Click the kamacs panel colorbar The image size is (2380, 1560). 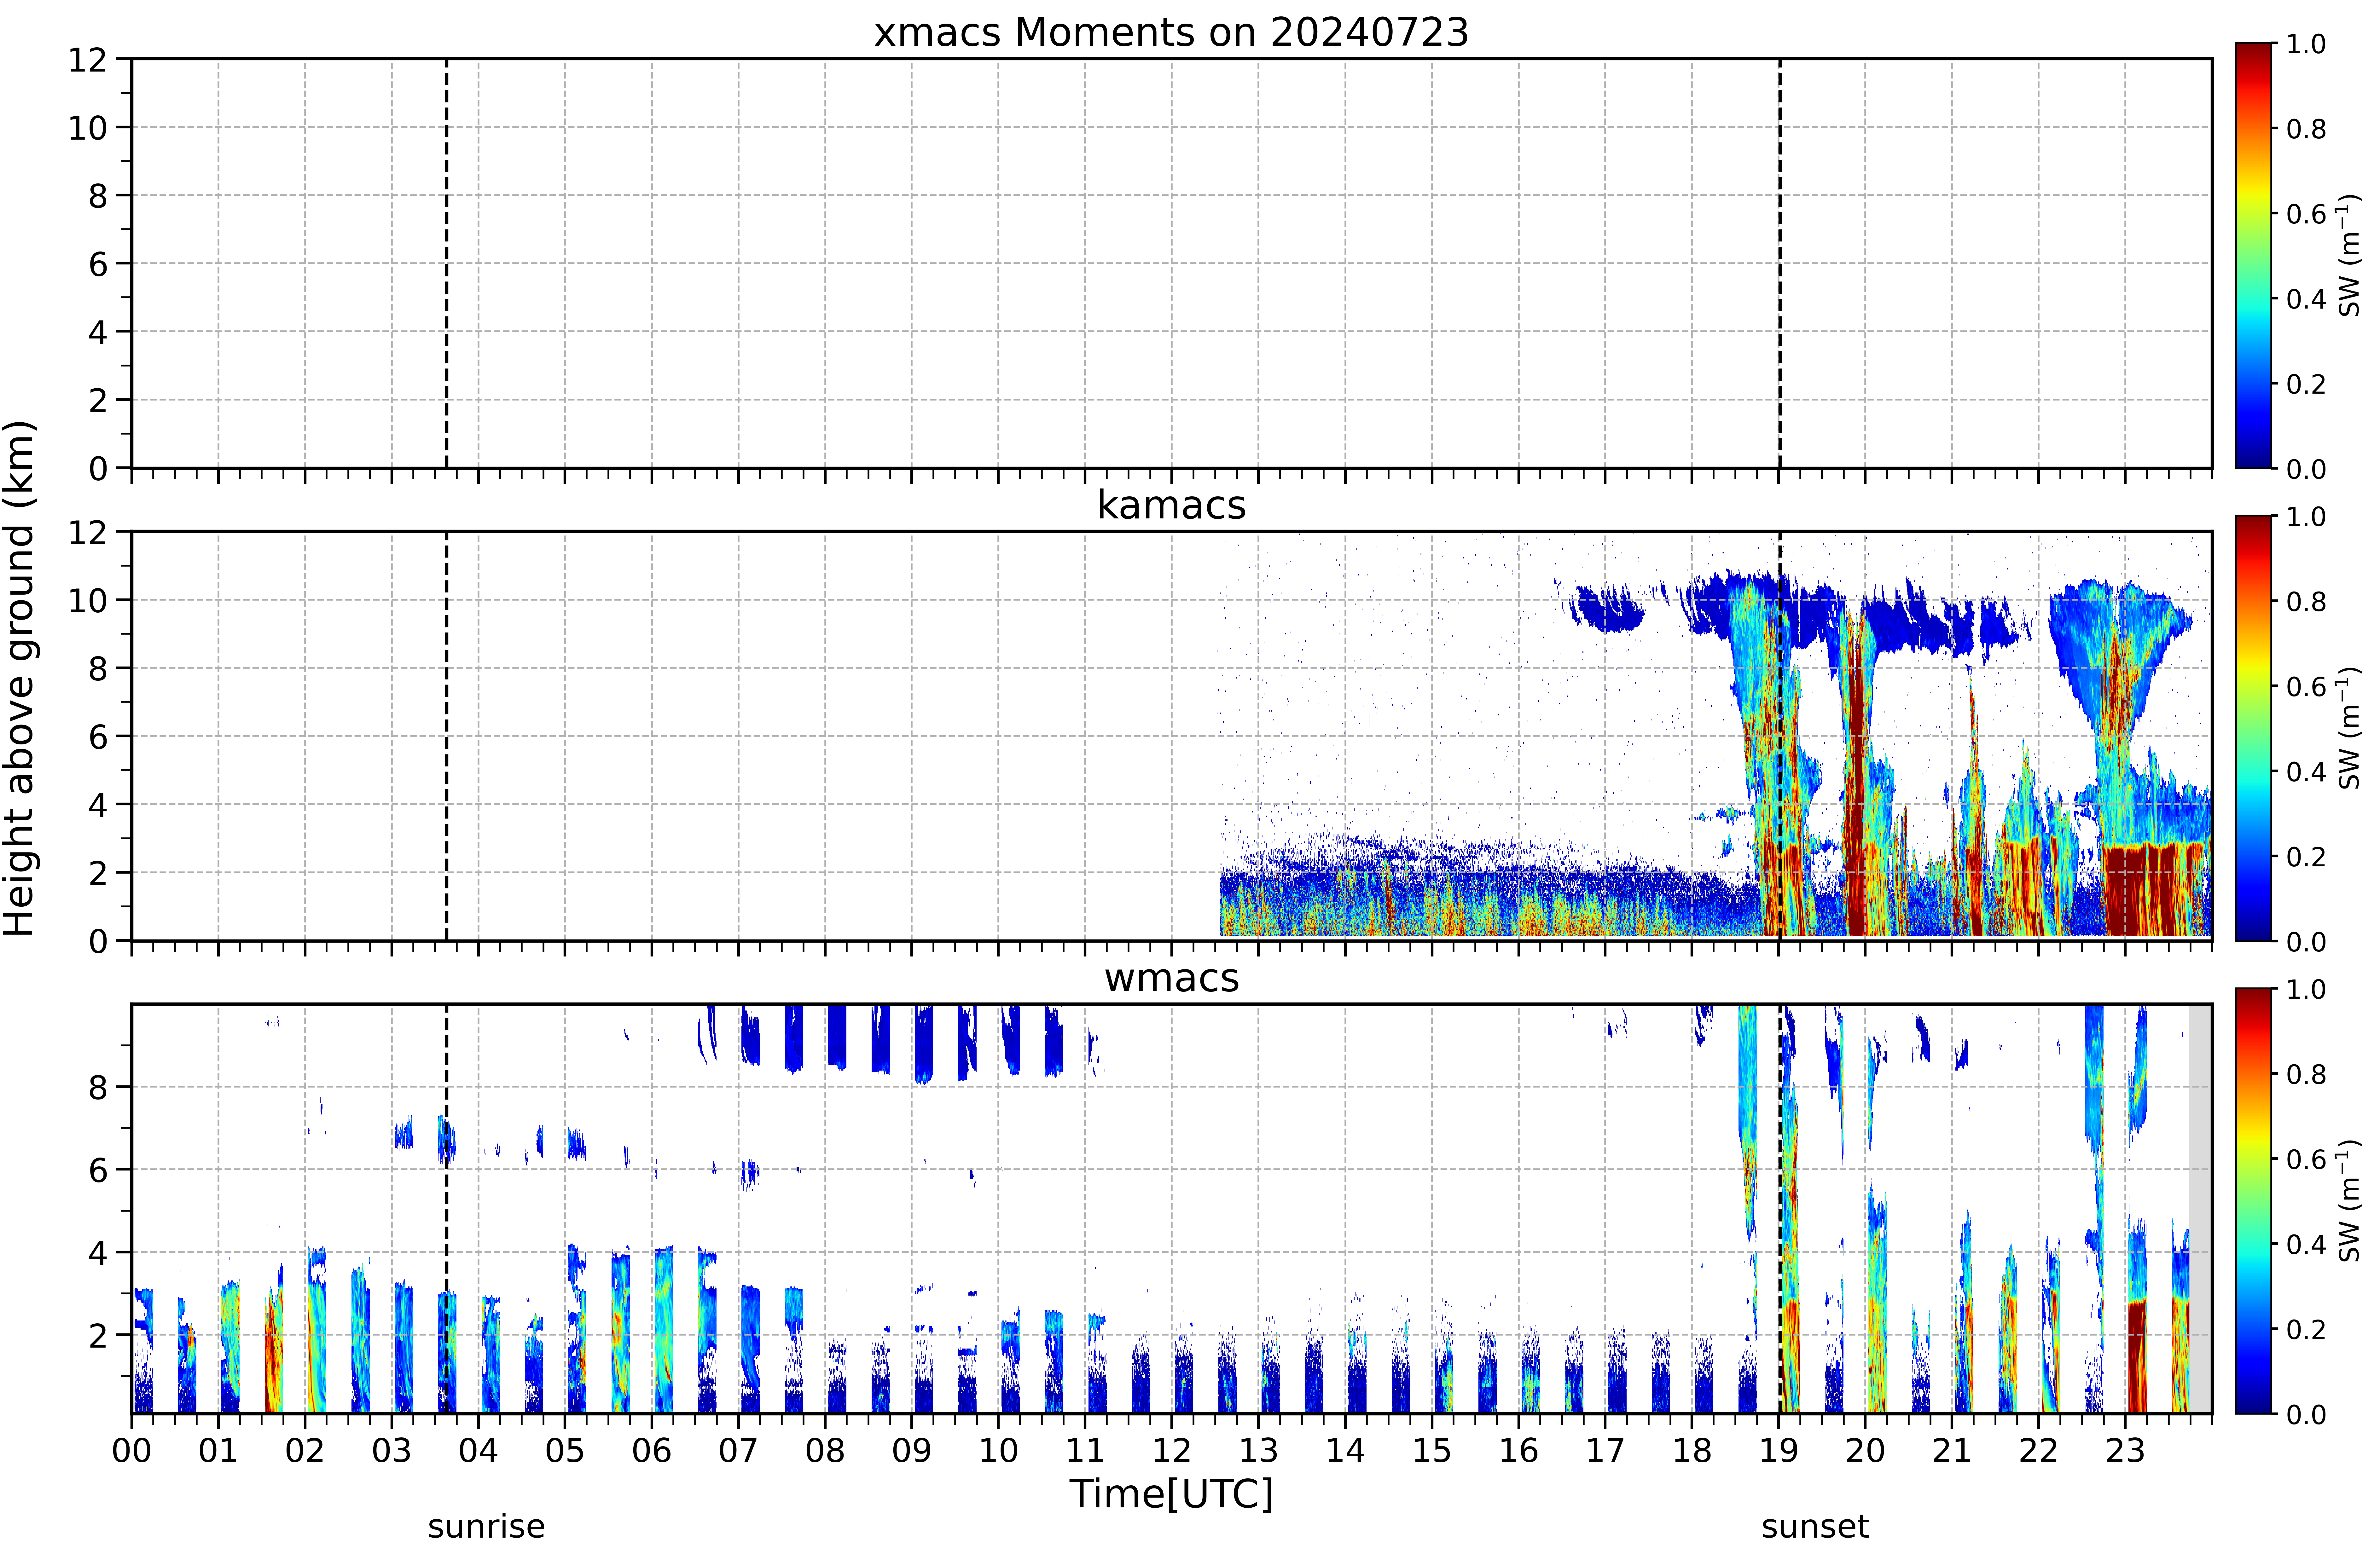click(x=2254, y=728)
